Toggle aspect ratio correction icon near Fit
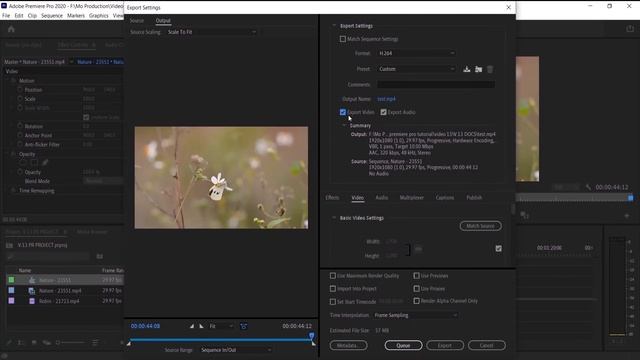The width and height of the screenshot is (640, 360). pyautogui.click(x=244, y=326)
